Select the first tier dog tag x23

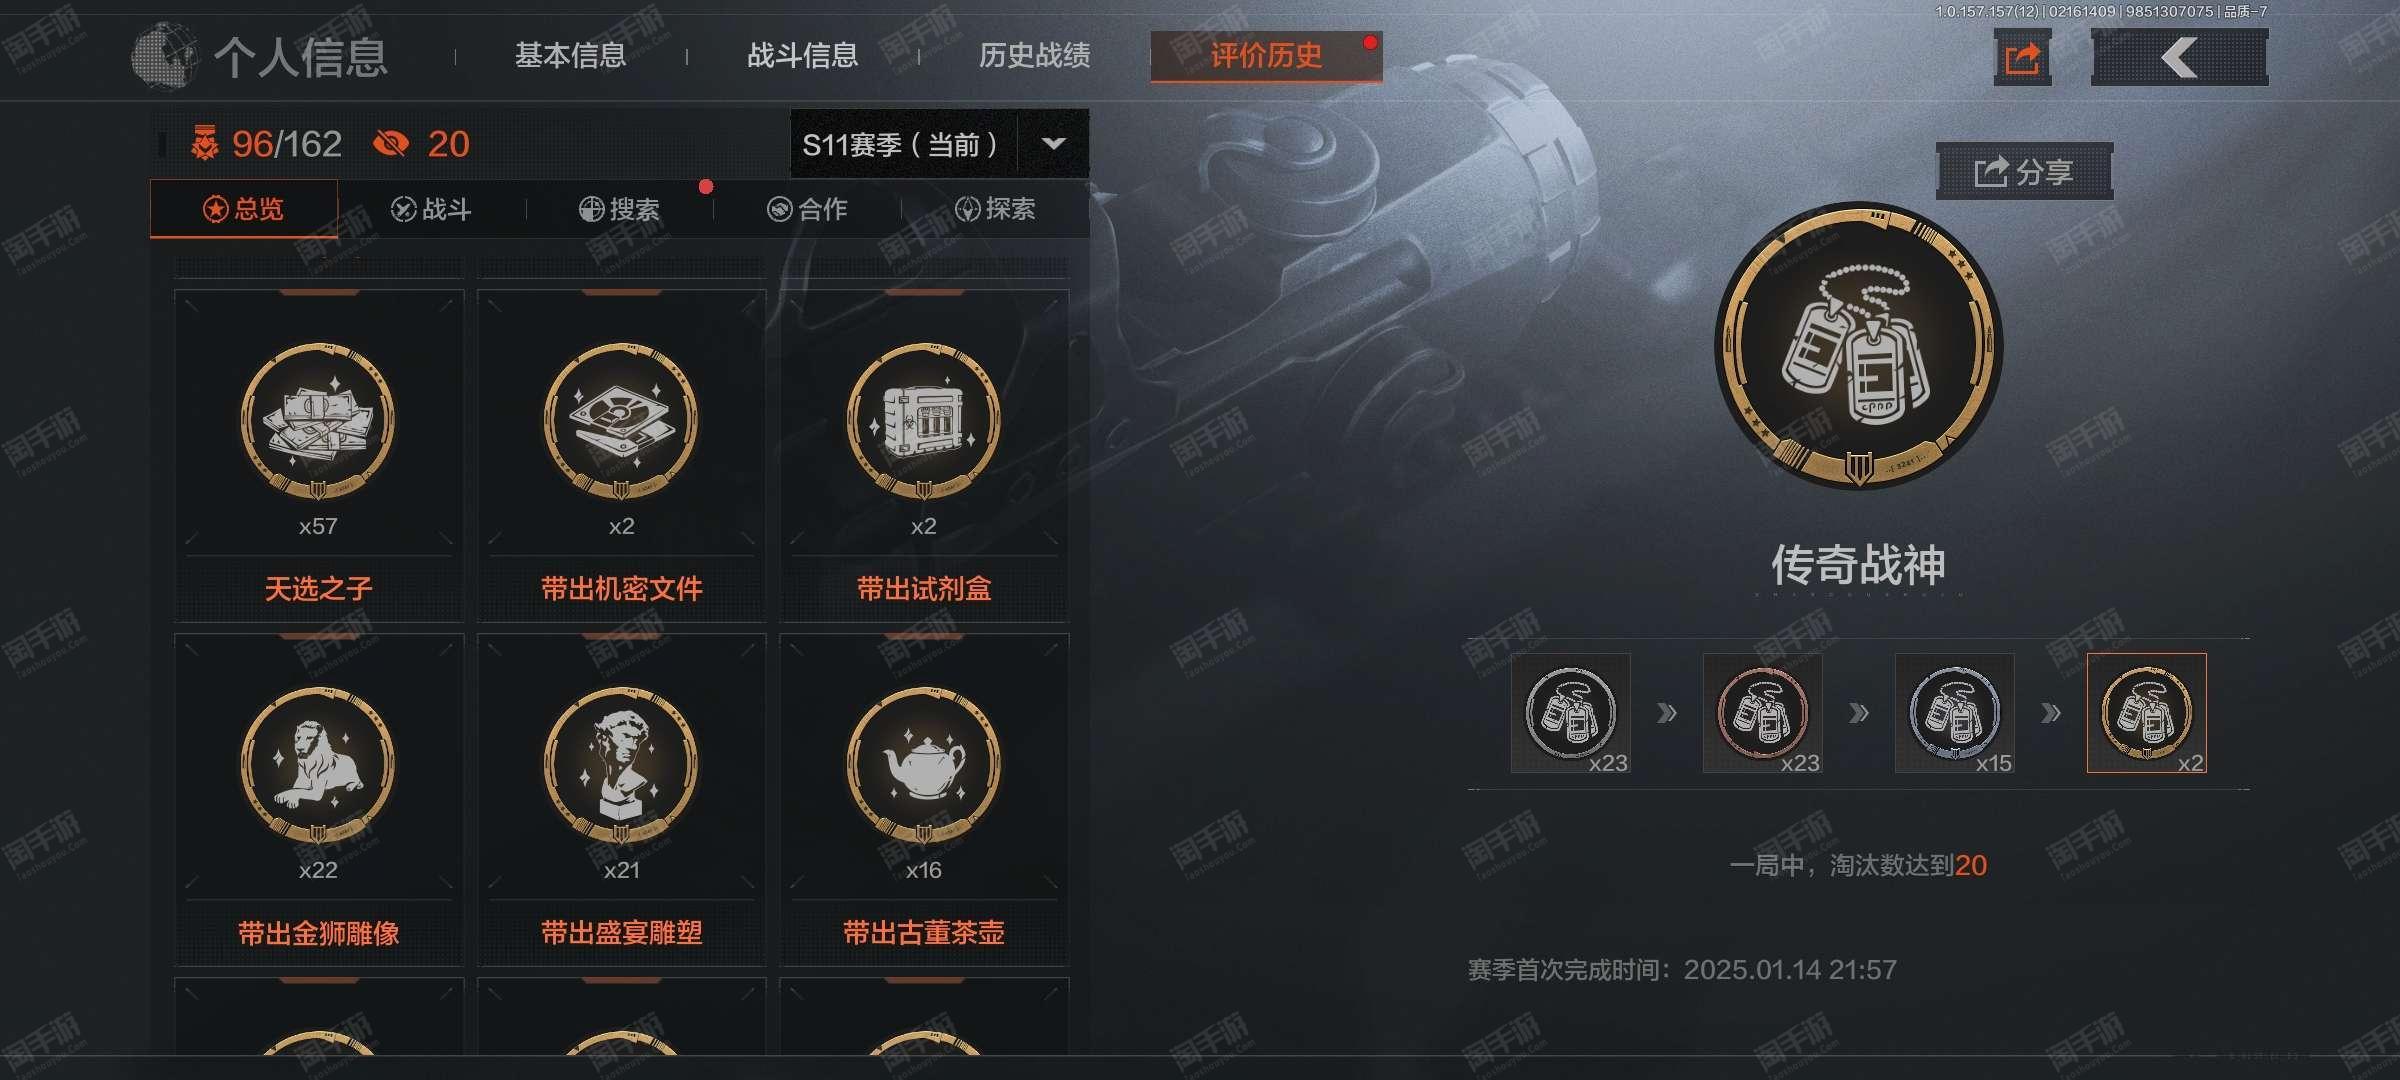(1571, 713)
